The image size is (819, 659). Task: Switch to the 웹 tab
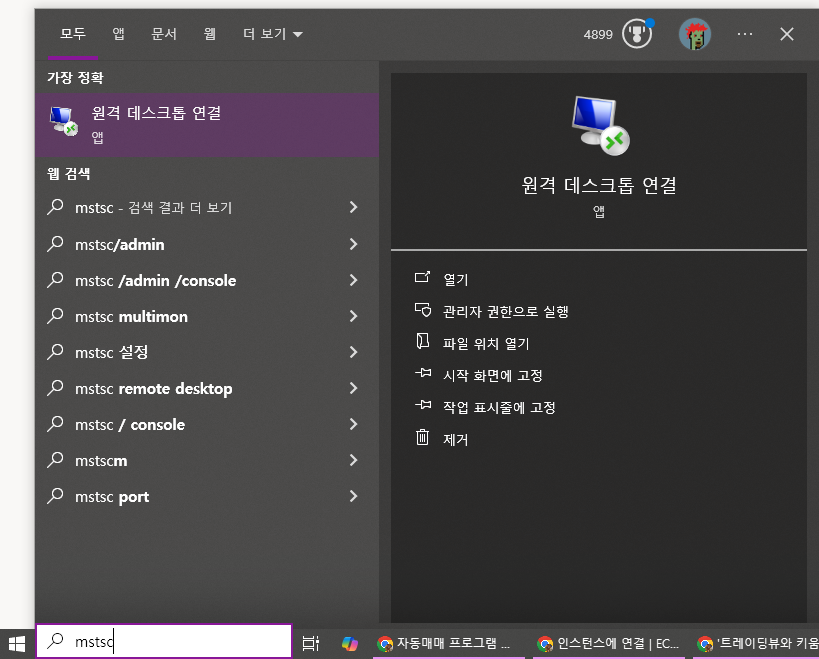[209, 34]
